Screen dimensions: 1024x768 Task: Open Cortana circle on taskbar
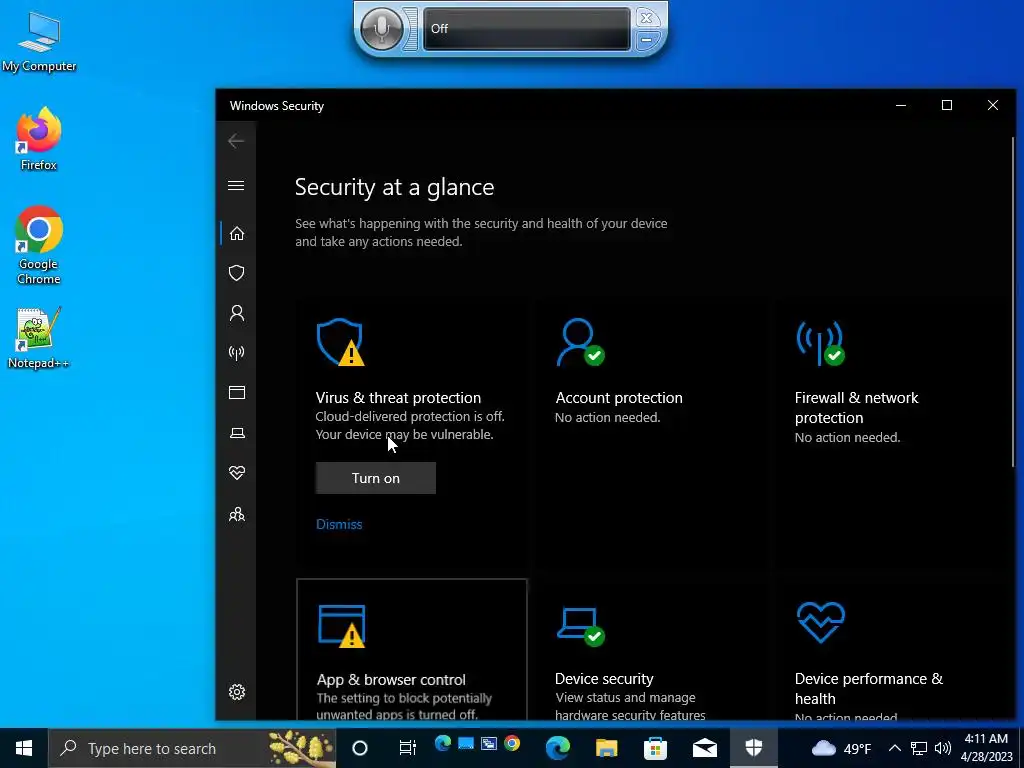[x=360, y=748]
